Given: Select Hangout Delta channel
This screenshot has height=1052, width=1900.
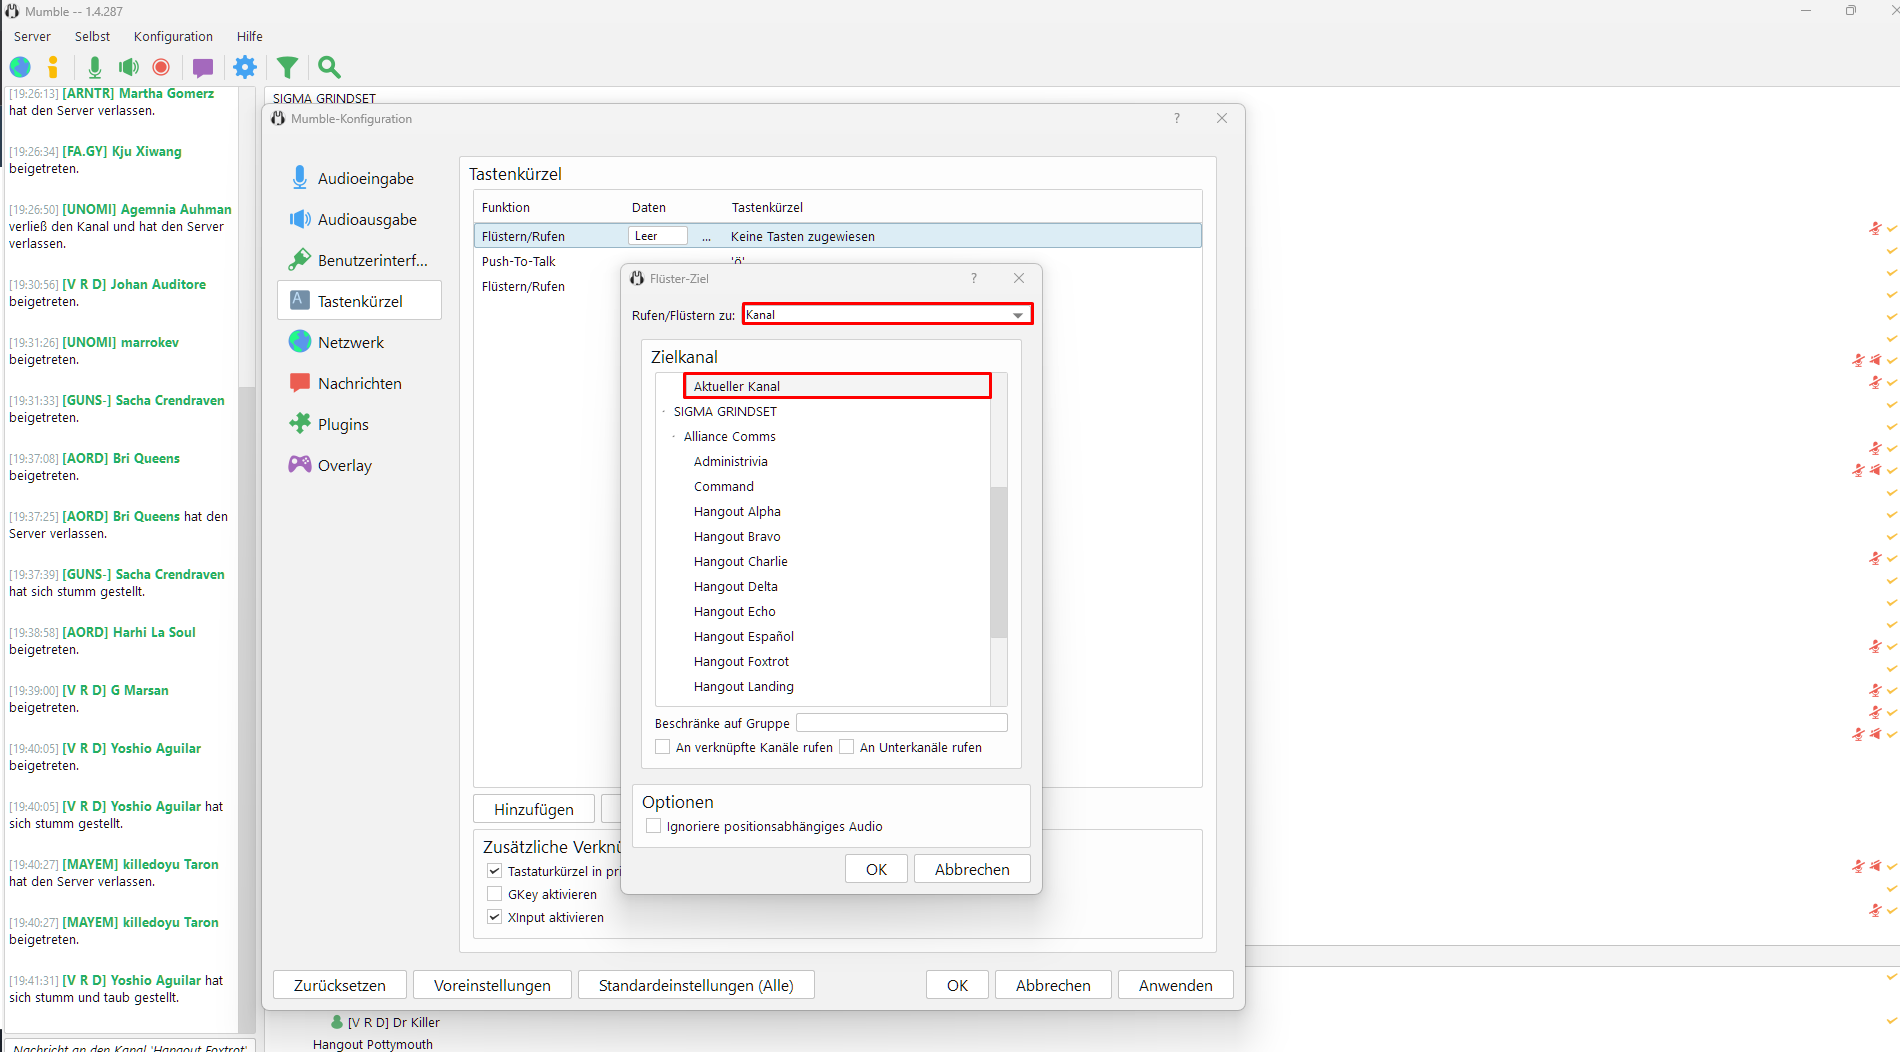Looking at the screenshot, I should [736, 586].
